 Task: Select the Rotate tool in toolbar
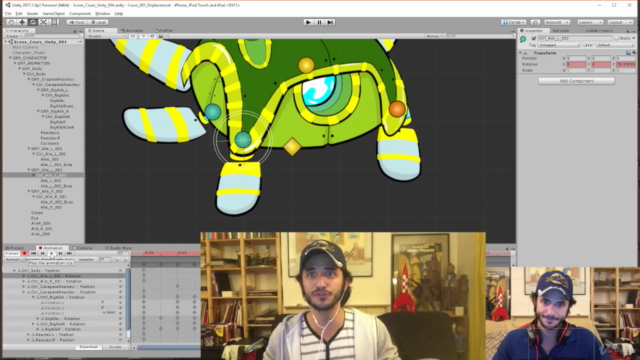coord(33,22)
